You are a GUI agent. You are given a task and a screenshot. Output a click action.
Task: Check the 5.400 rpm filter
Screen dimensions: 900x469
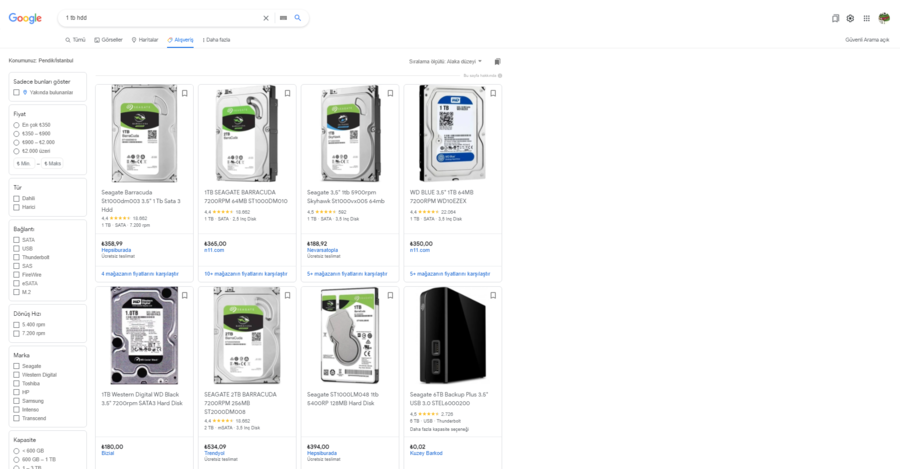click(16, 325)
